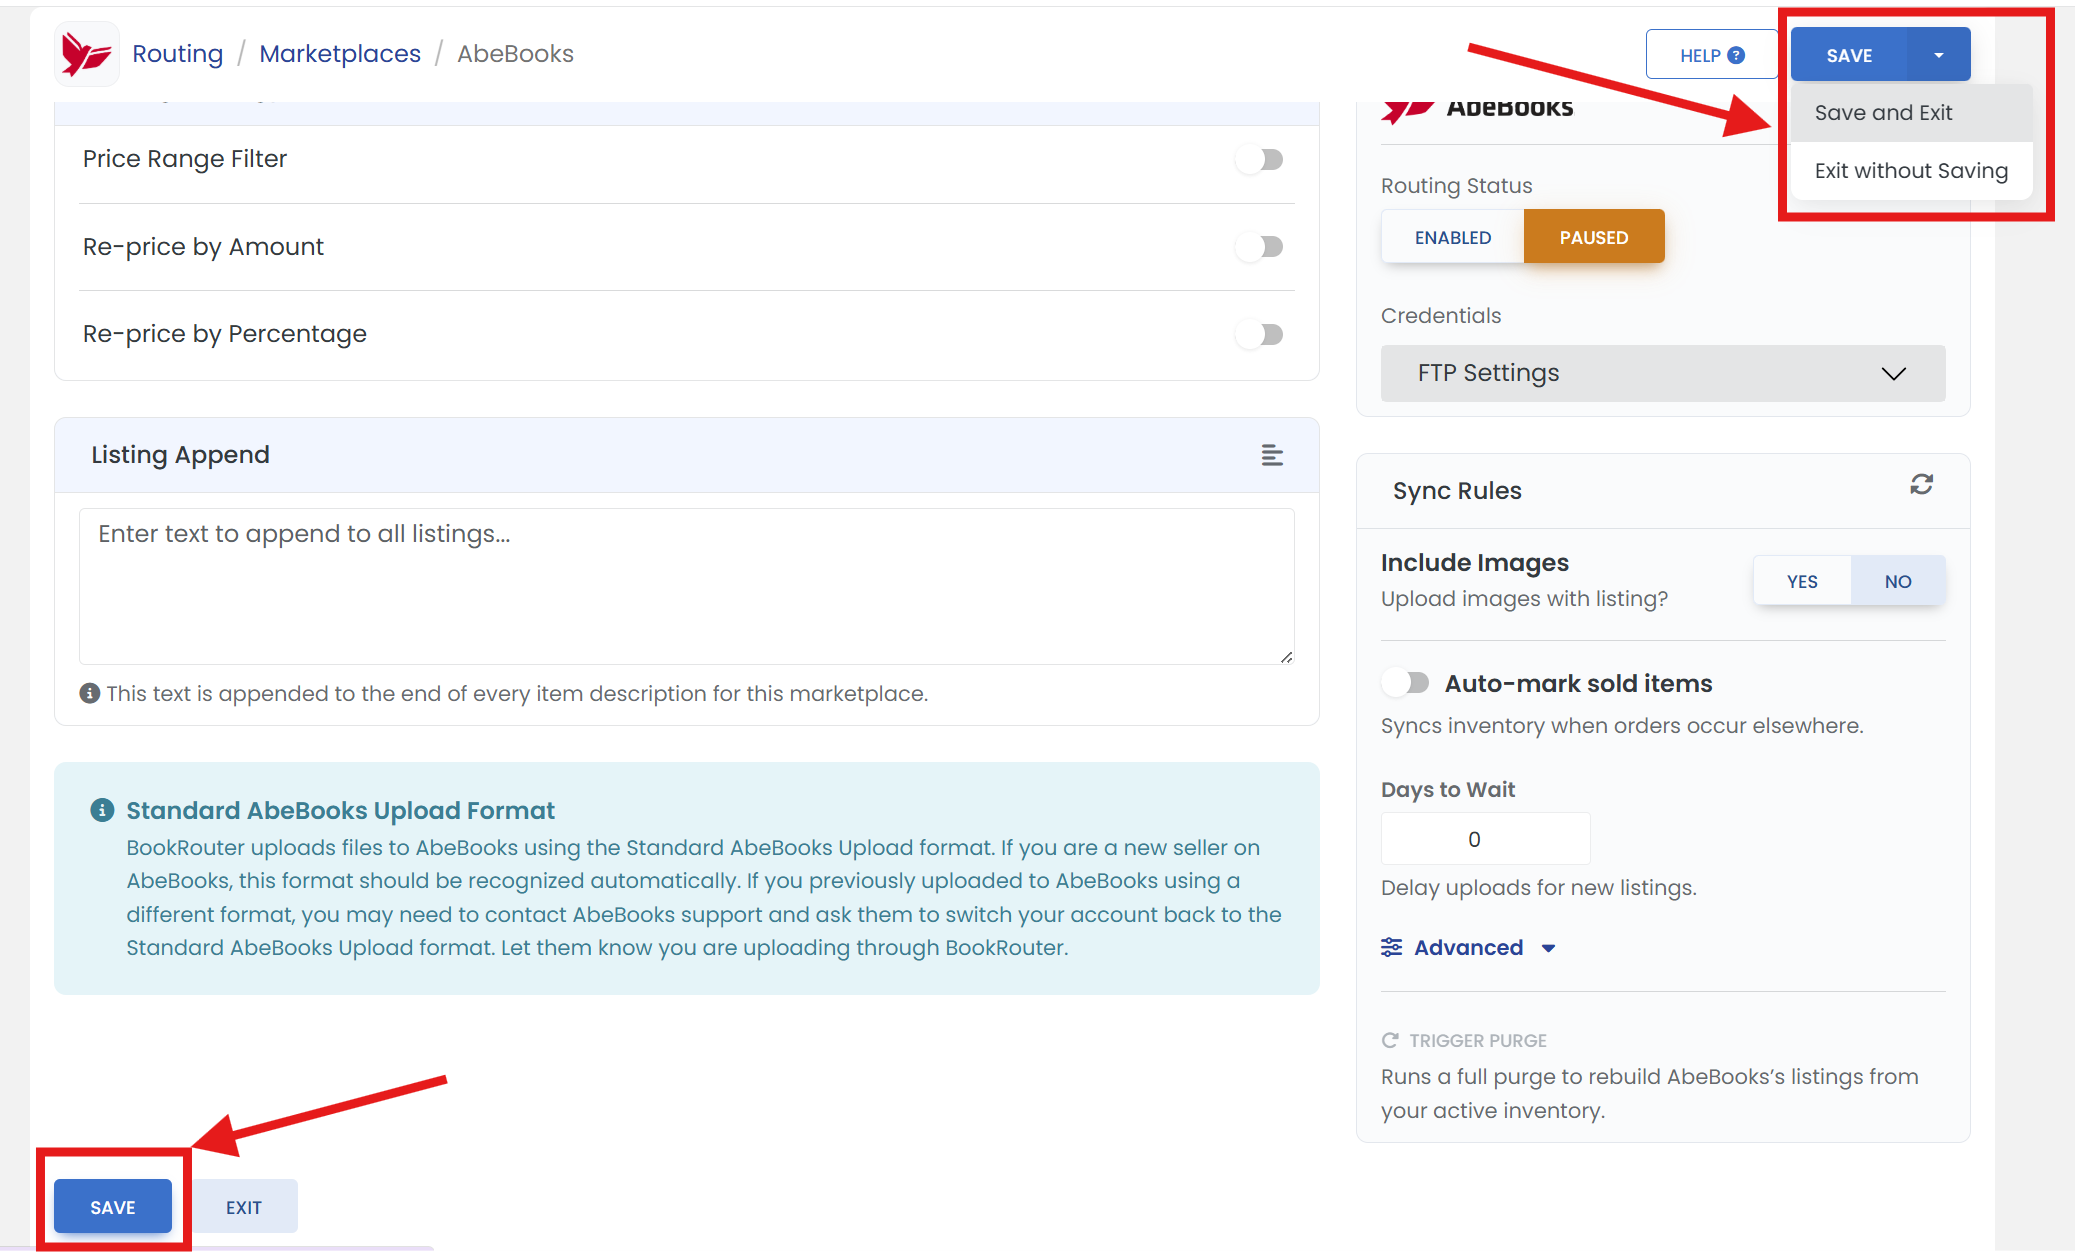Click the Standard AbeBooks Upload Format info icon
Viewport: 2075px width, 1253px height.
[102, 810]
